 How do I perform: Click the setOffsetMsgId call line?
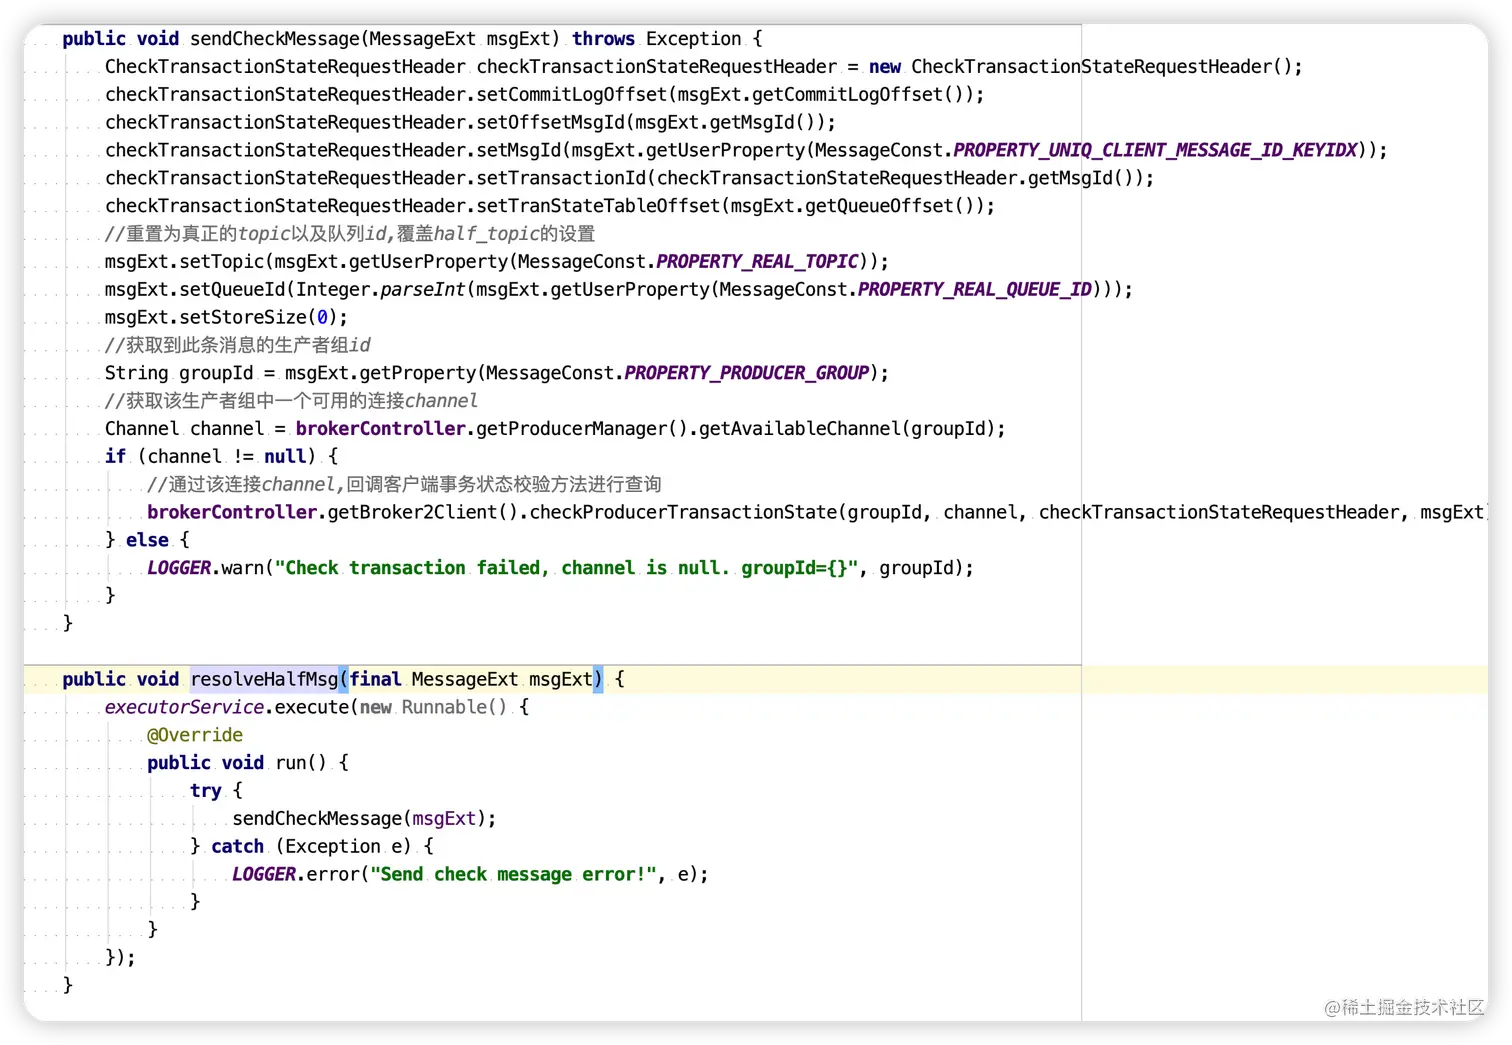tap(470, 123)
